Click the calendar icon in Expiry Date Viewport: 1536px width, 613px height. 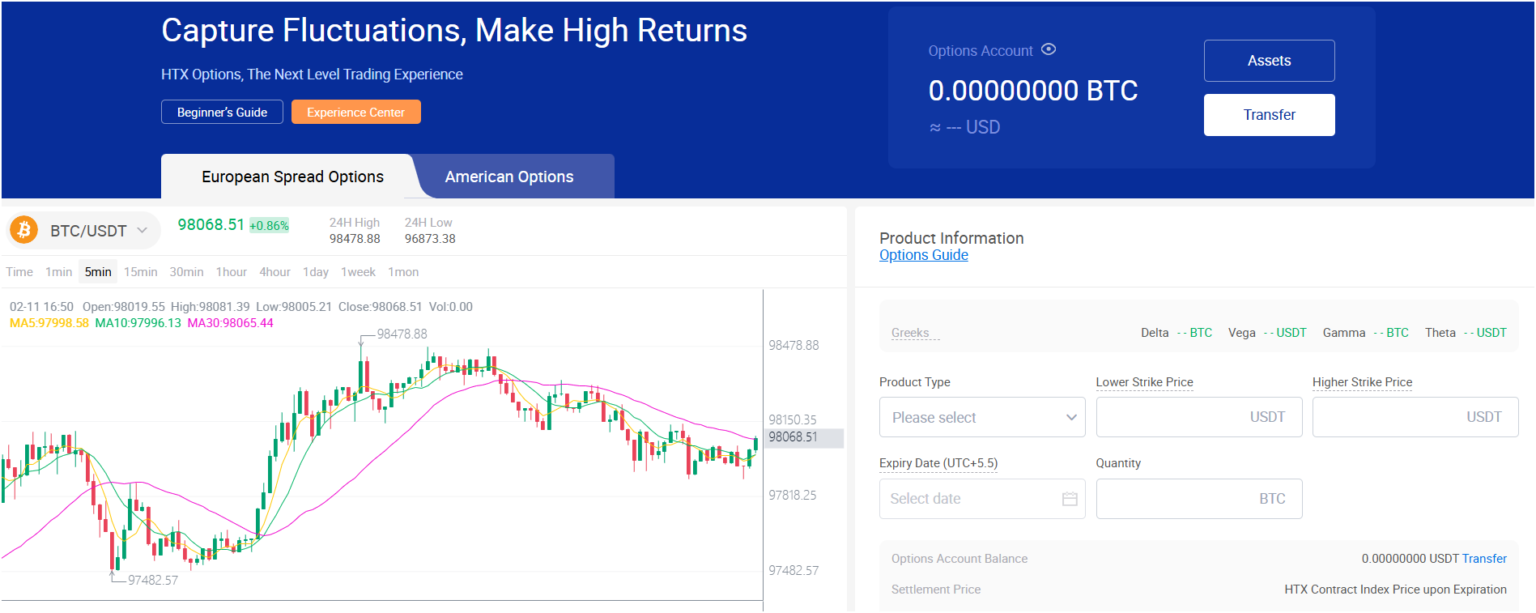point(1070,499)
